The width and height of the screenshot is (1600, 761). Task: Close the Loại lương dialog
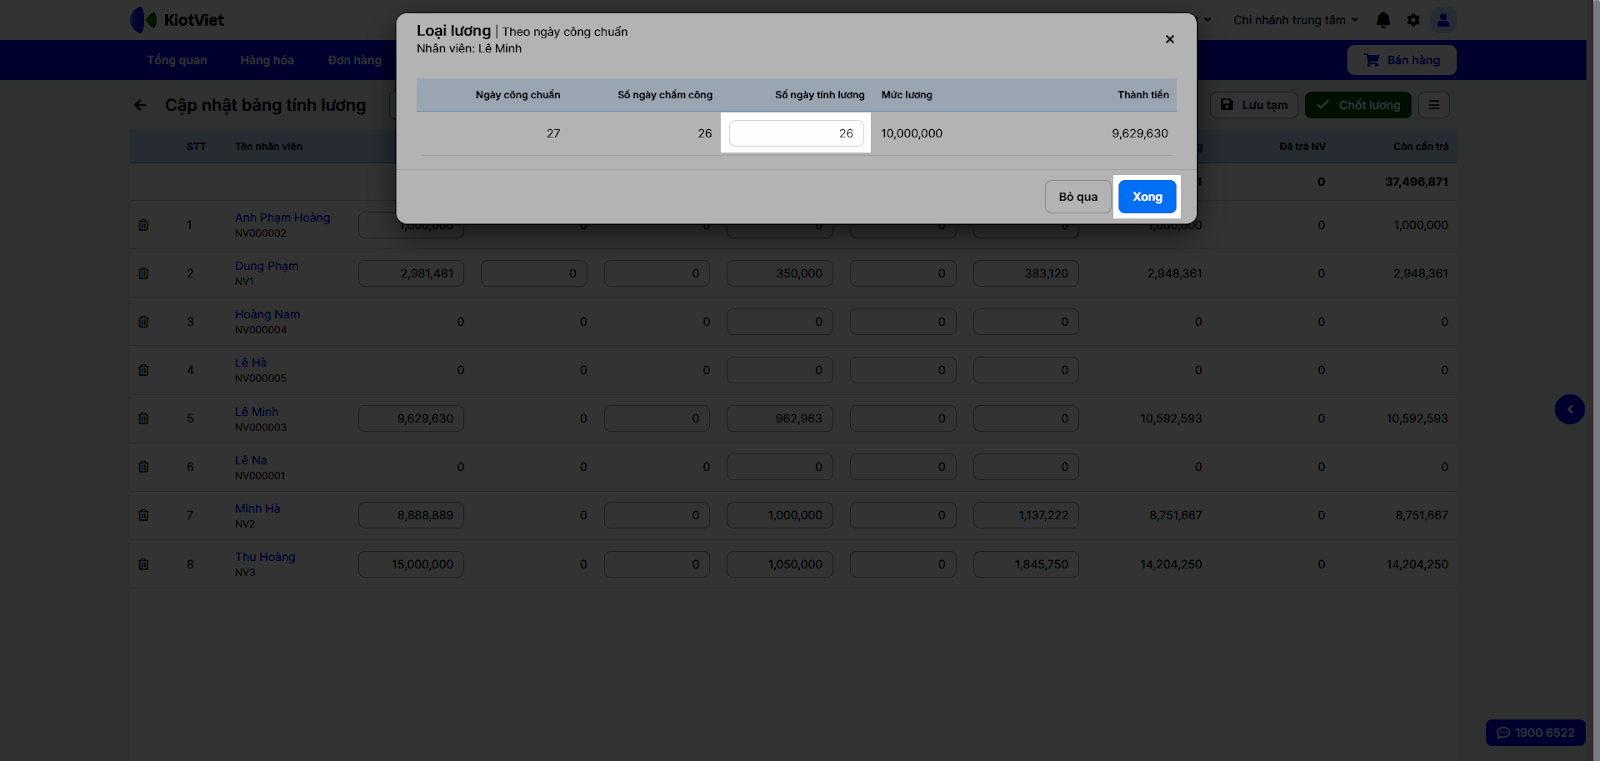[1169, 39]
